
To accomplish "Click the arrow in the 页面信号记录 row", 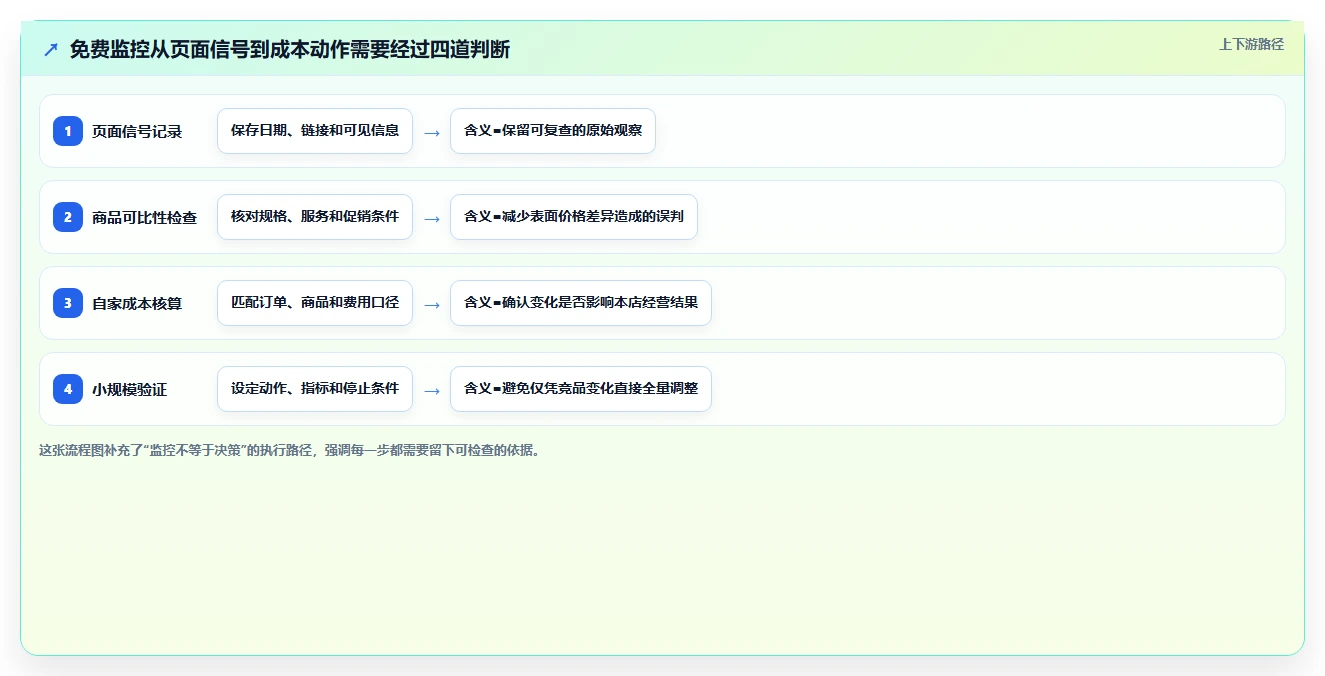I will pyautogui.click(x=431, y=132).
